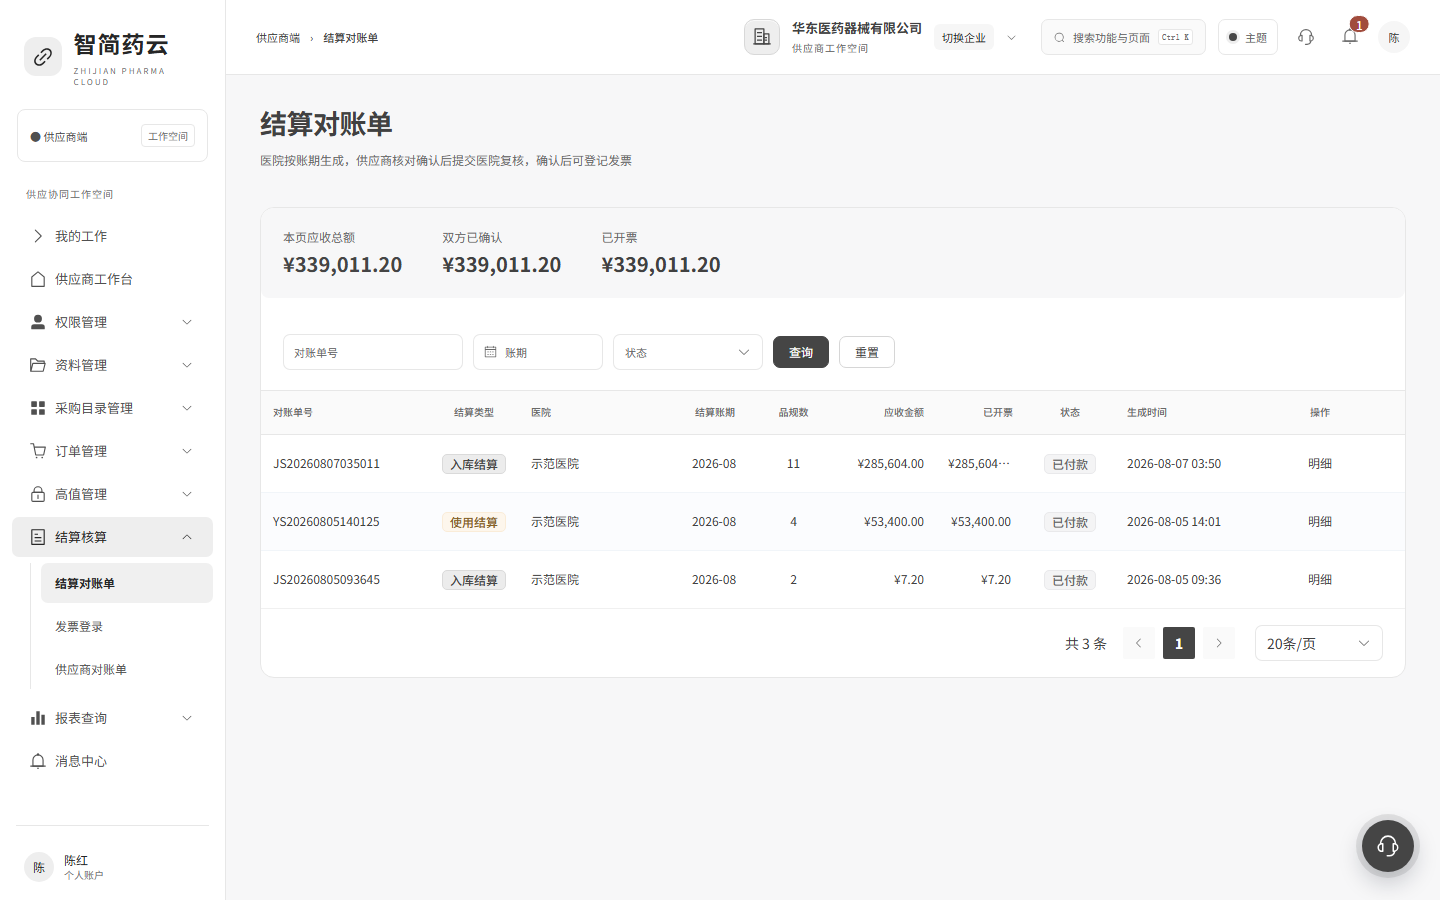Expand 权限管理 chevron
This screenshot has height=900, width=1440.
click(x=187, y=322)
